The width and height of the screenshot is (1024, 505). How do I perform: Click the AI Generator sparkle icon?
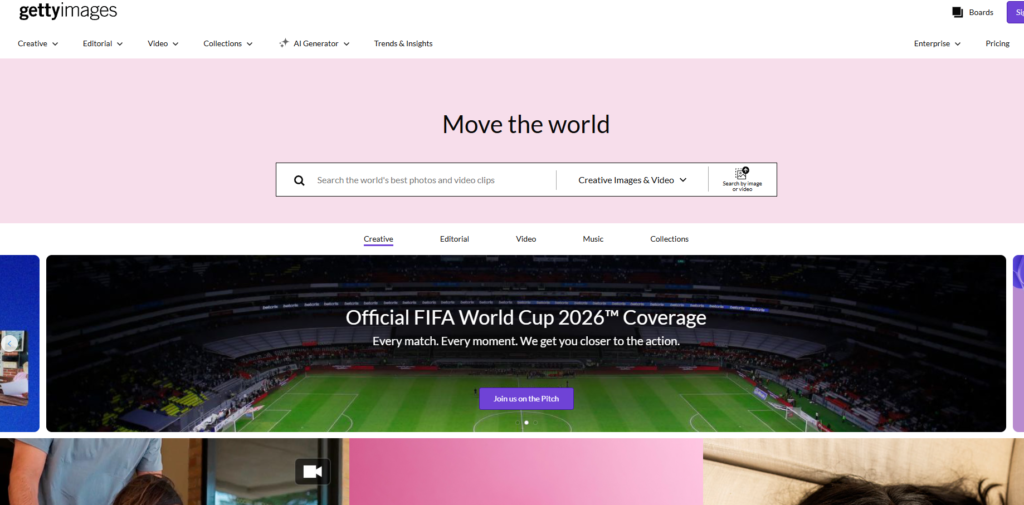point(284,44)
